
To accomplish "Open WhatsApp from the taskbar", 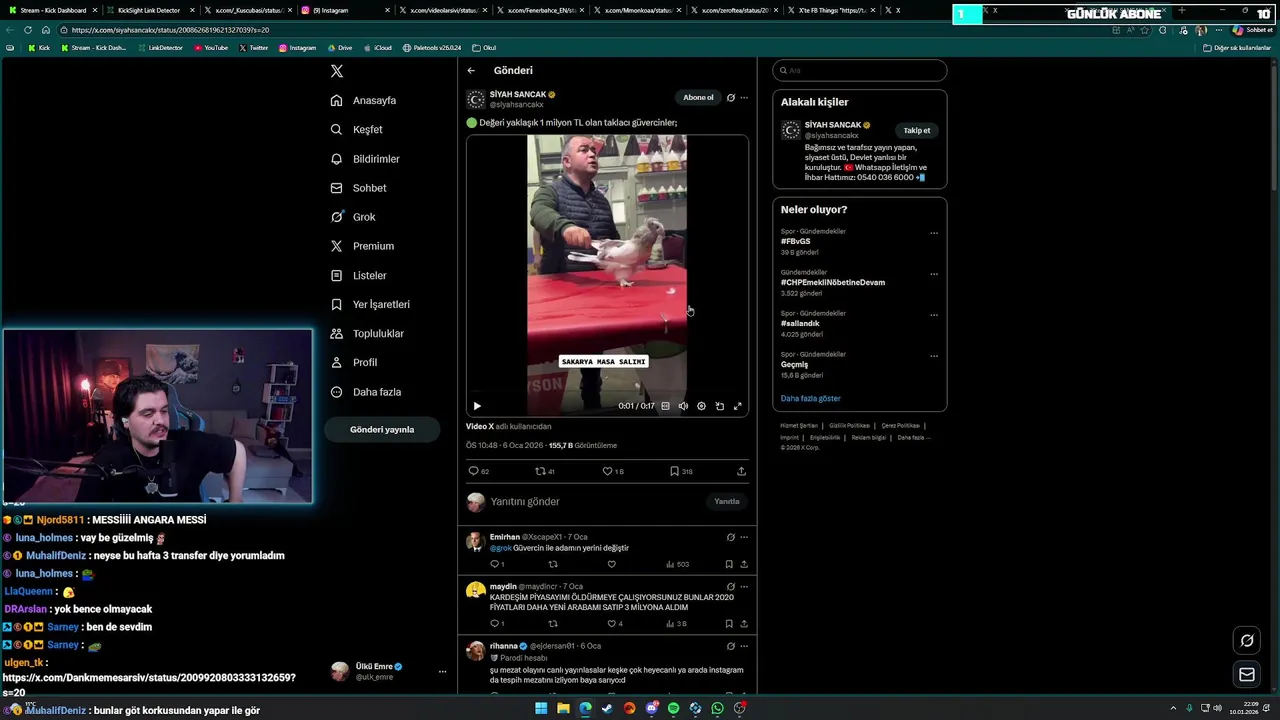I will pyautogui.click(x=717, y=708).
